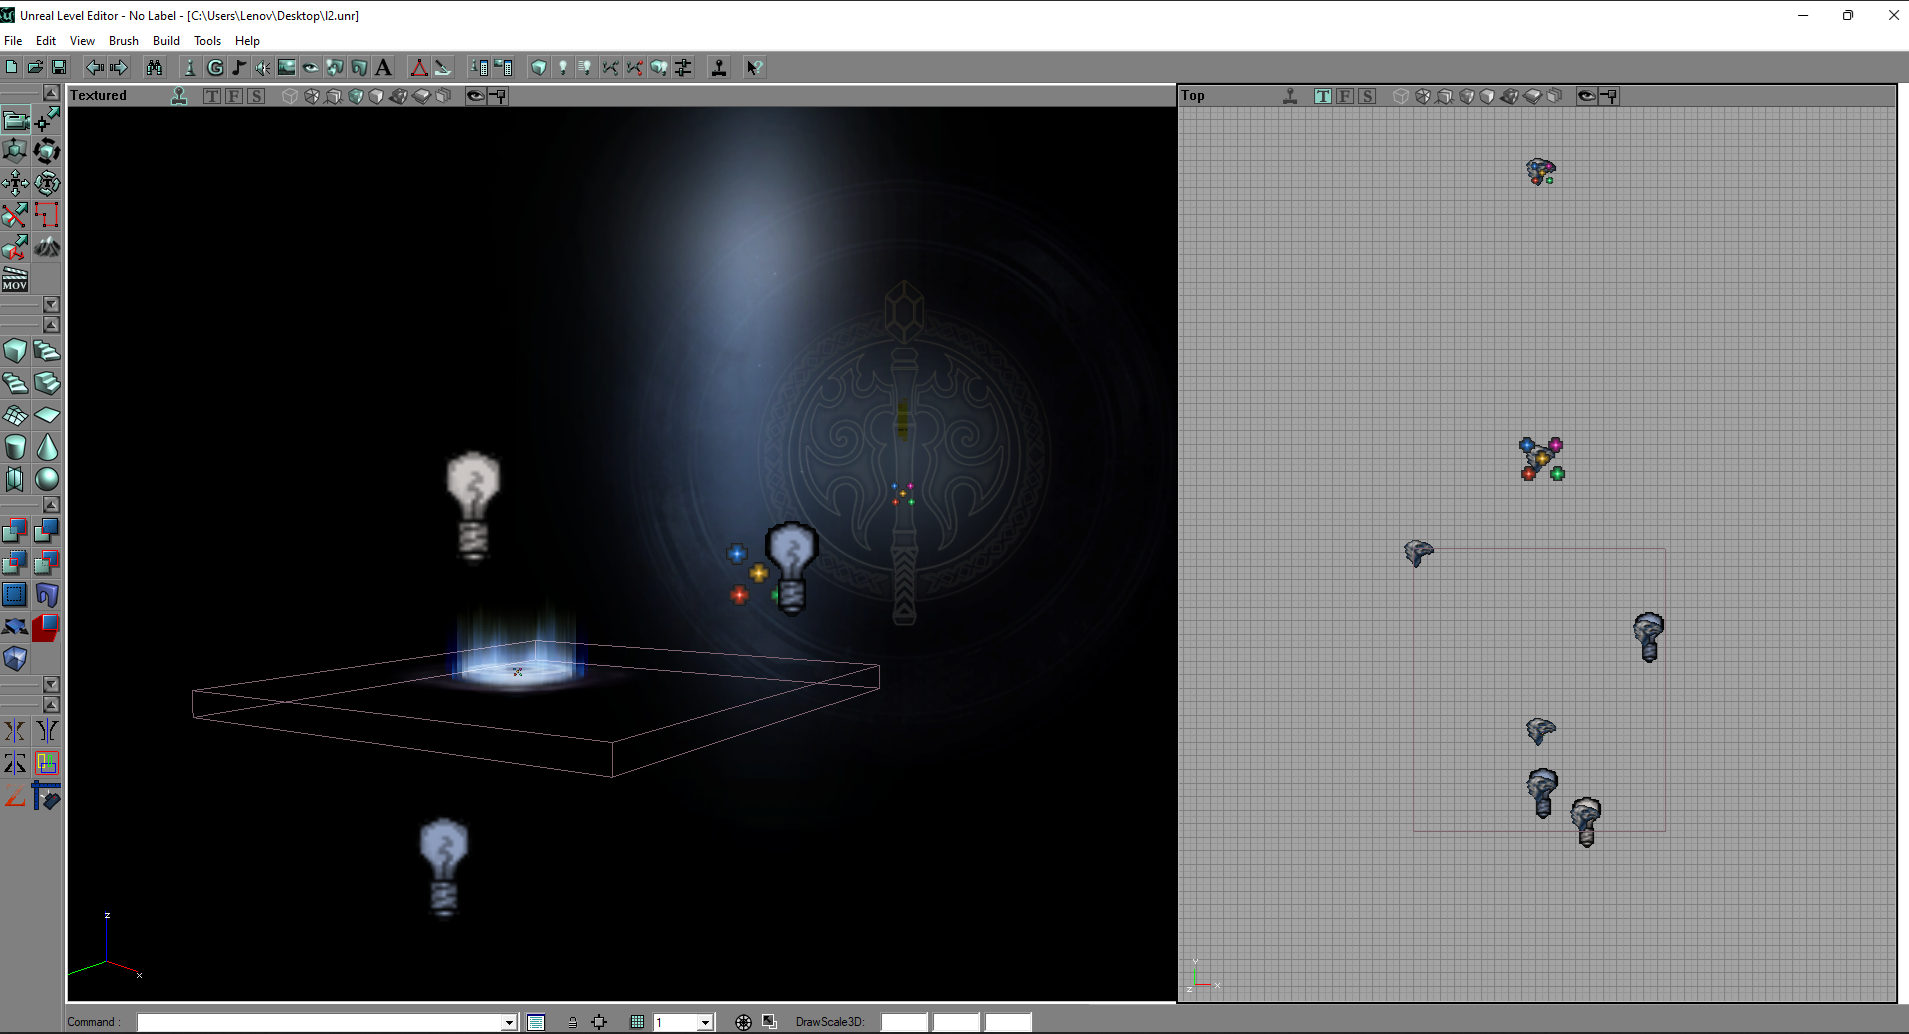Select Terrain Editing mountain tool

click(x=47, y=248)
